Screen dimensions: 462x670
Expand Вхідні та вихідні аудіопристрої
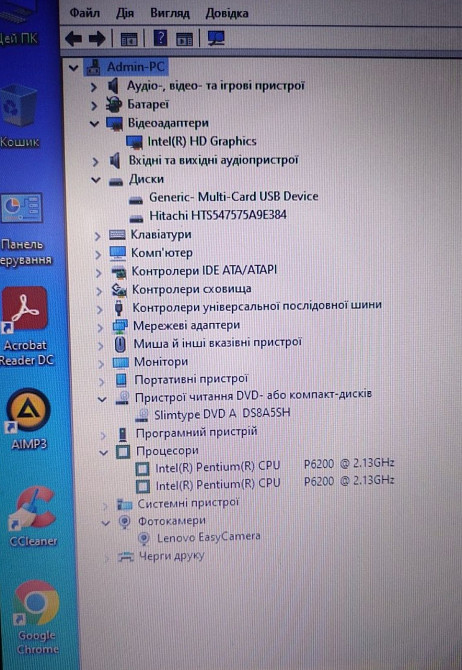[x=95, y=162]
